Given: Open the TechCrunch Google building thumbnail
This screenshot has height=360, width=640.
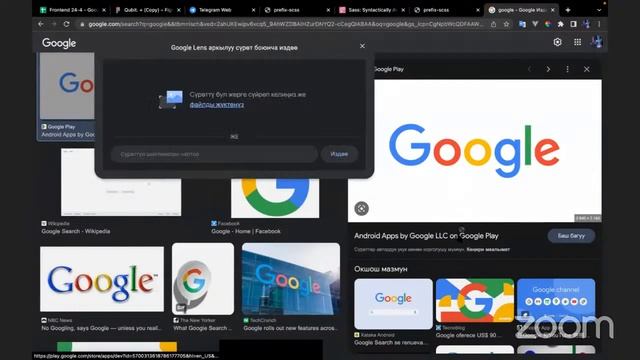Looking at the screenshot, I should (x=291, y=279).
